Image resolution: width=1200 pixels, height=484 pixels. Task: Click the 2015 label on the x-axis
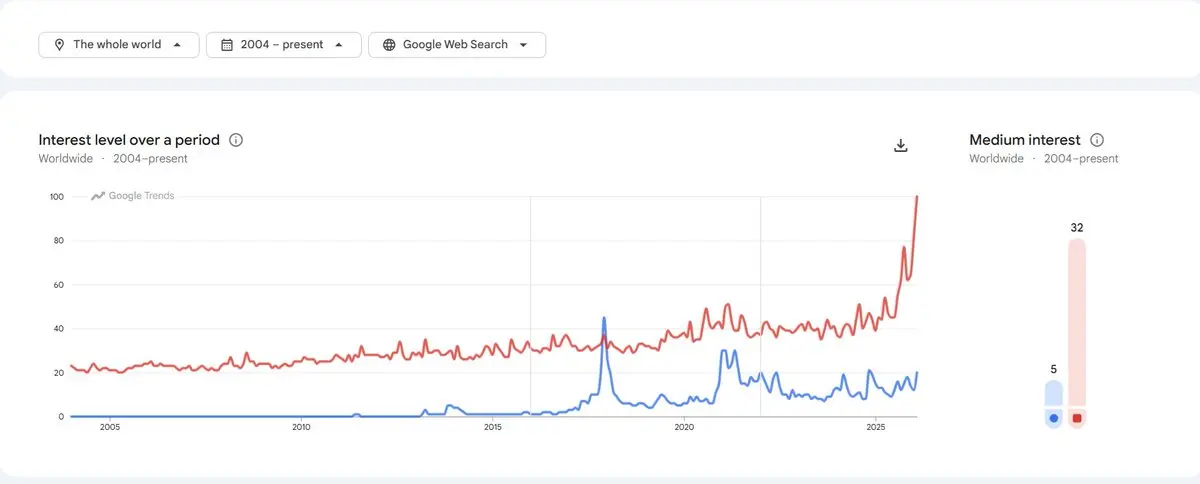point(493,428)
